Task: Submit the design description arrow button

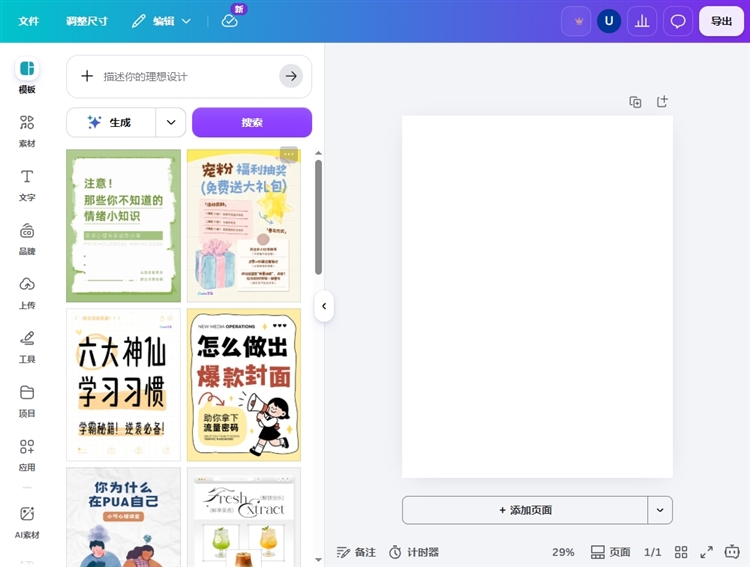Action: click(291, 76)
